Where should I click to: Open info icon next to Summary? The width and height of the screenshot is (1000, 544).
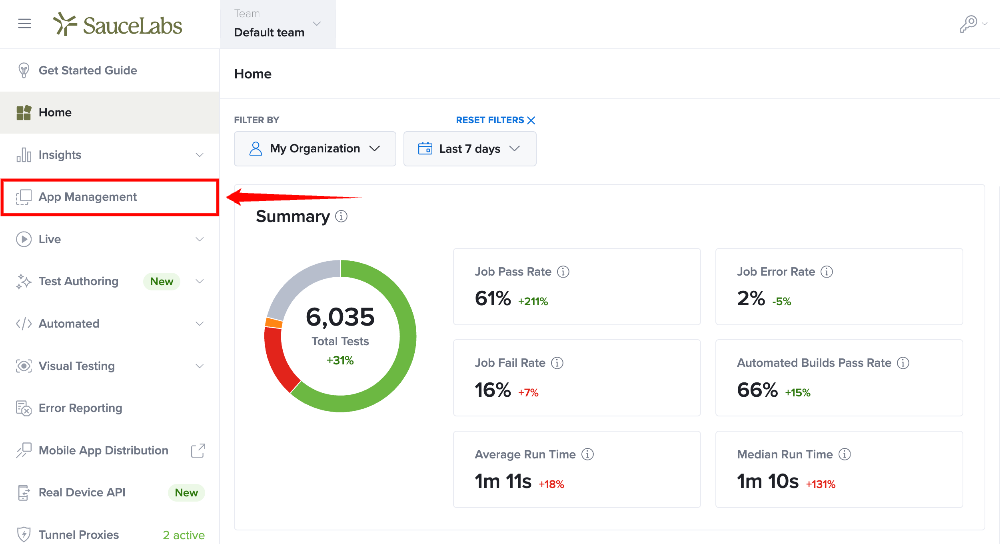[x=341, y=216]
